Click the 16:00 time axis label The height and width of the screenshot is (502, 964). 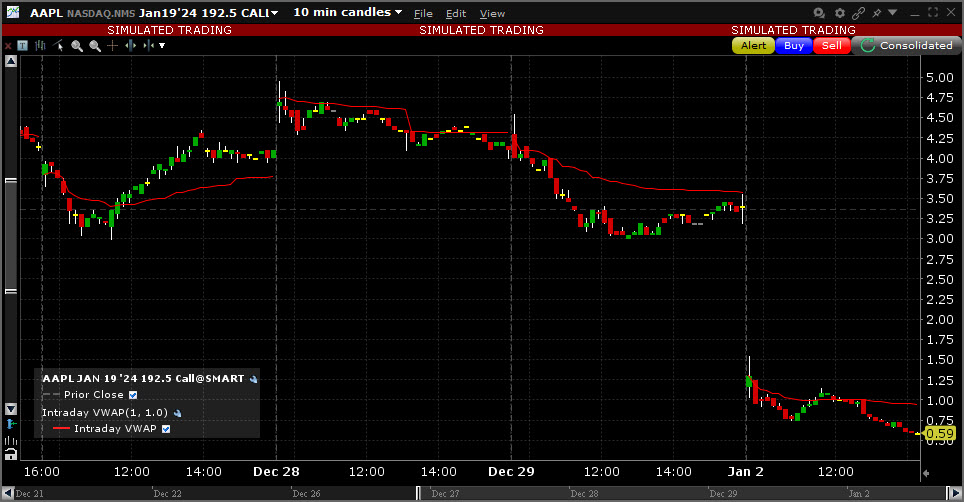coord(42,472)
